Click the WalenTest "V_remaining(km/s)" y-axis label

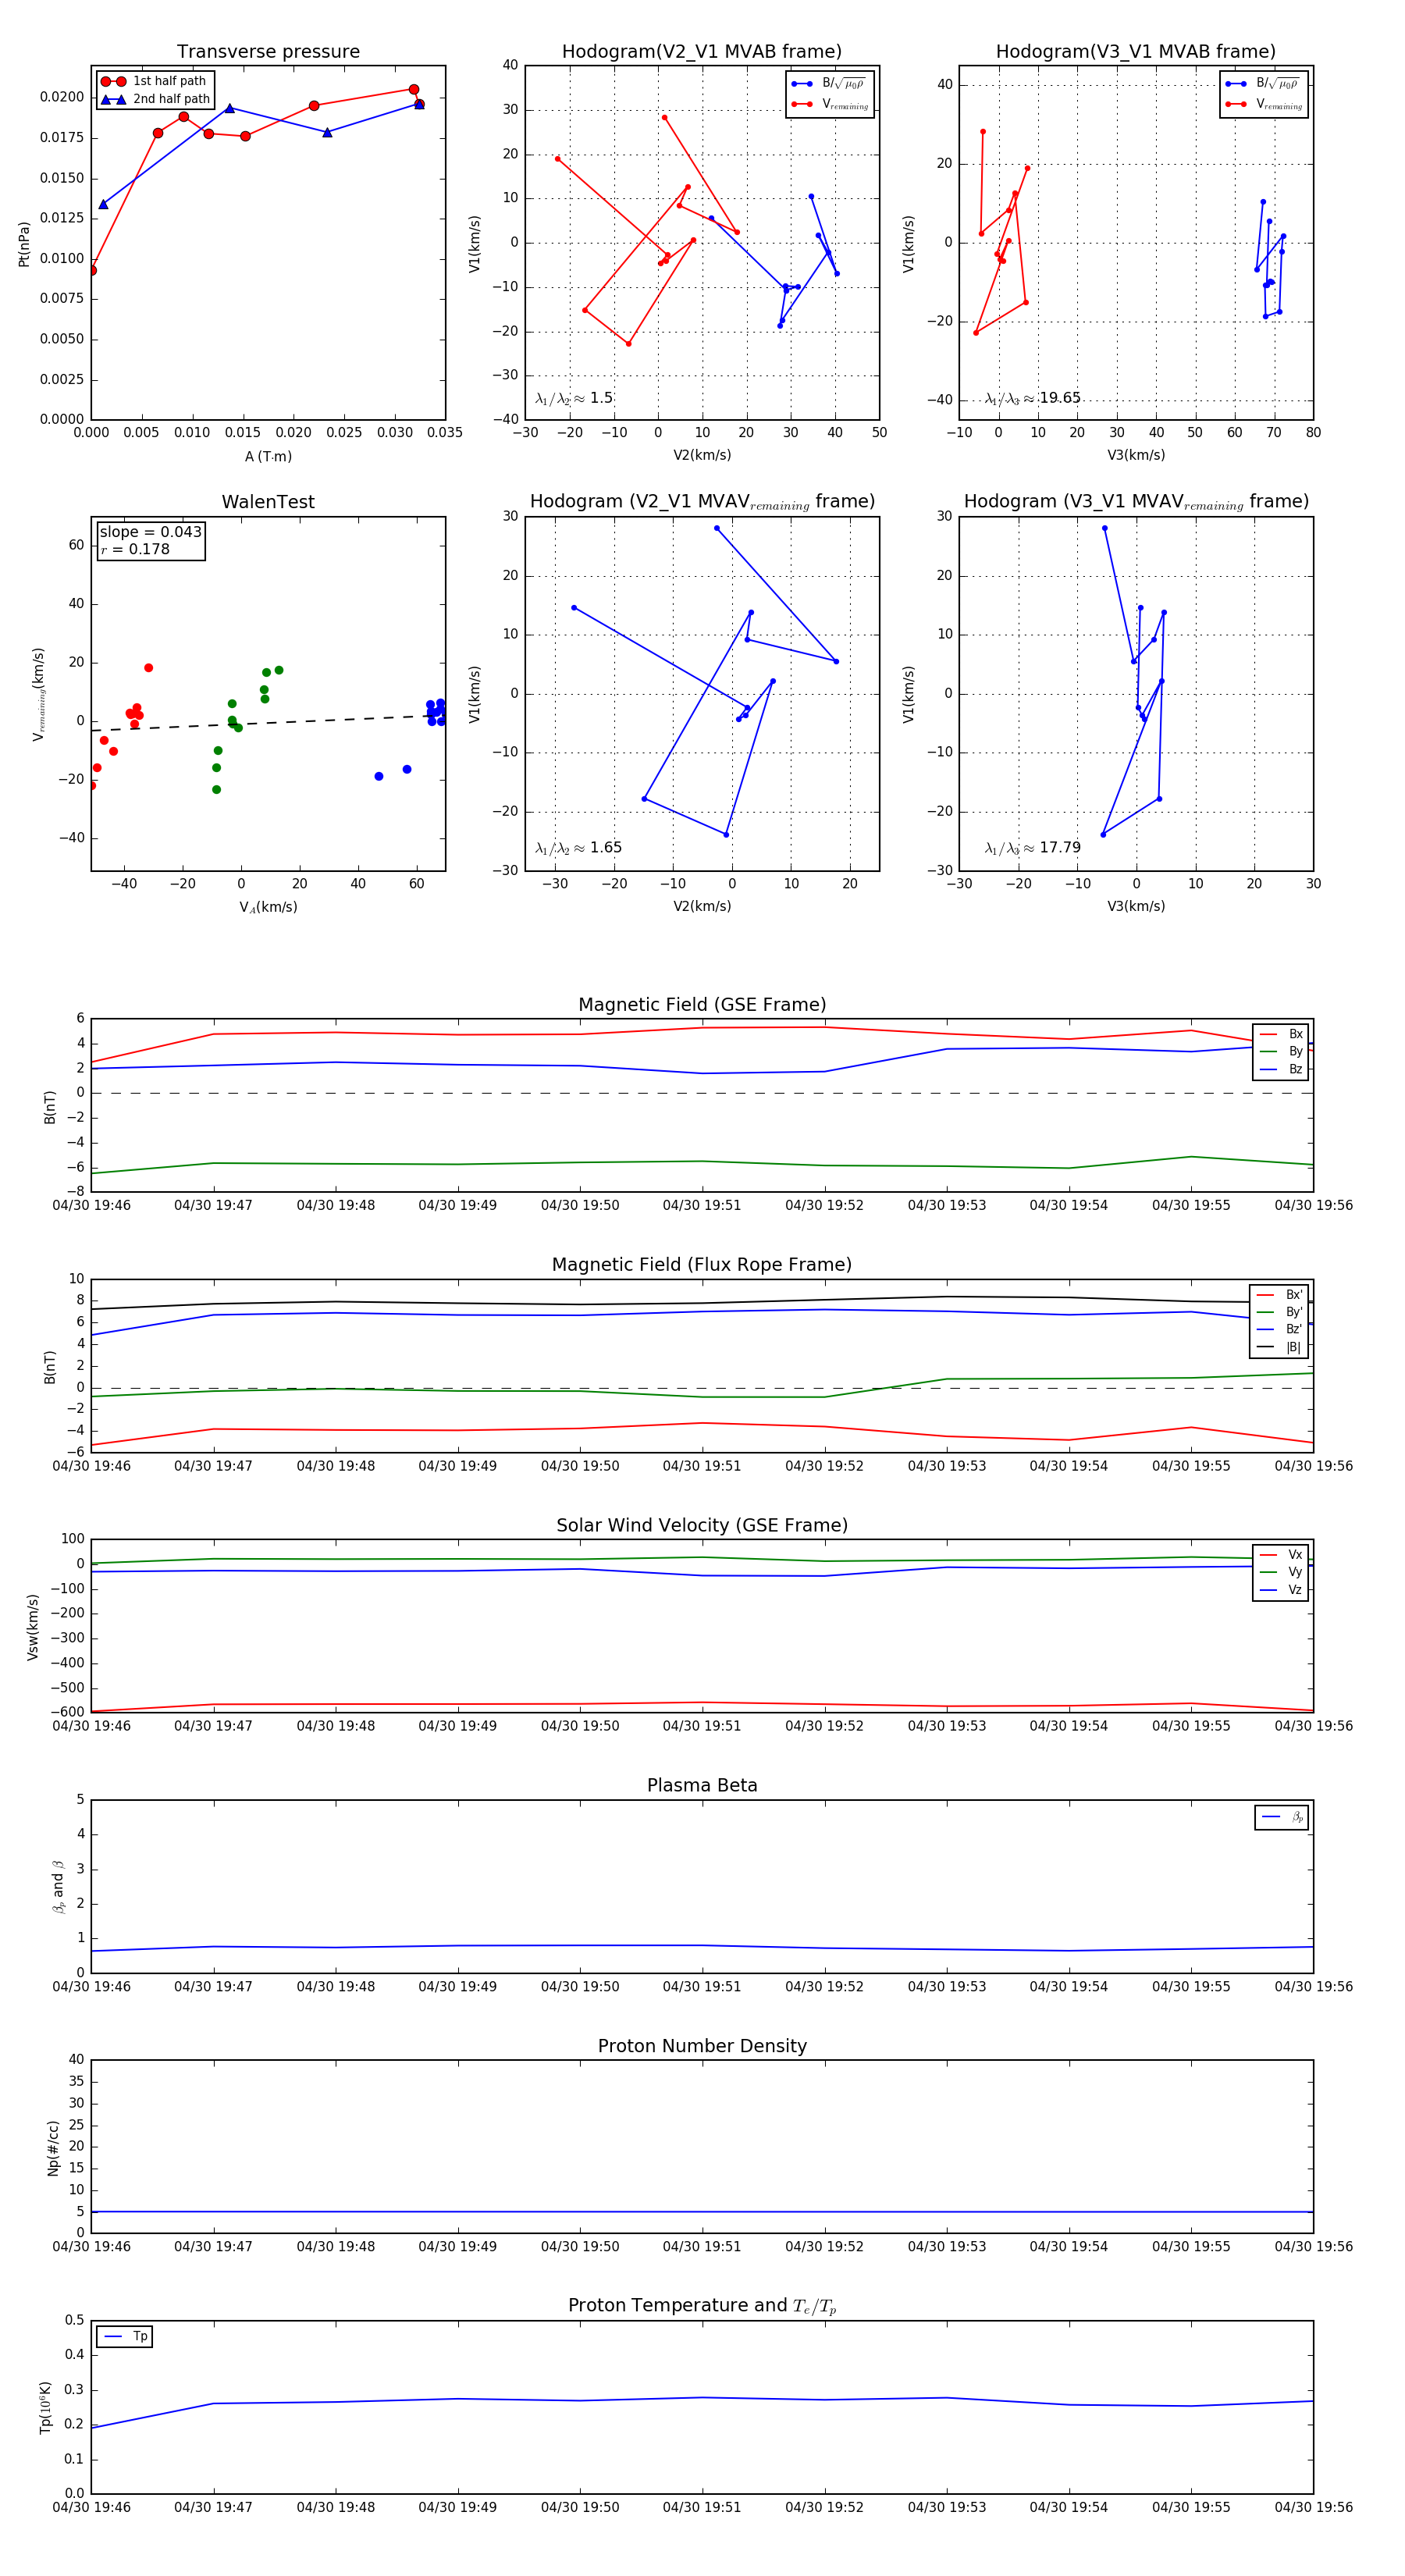39,694
